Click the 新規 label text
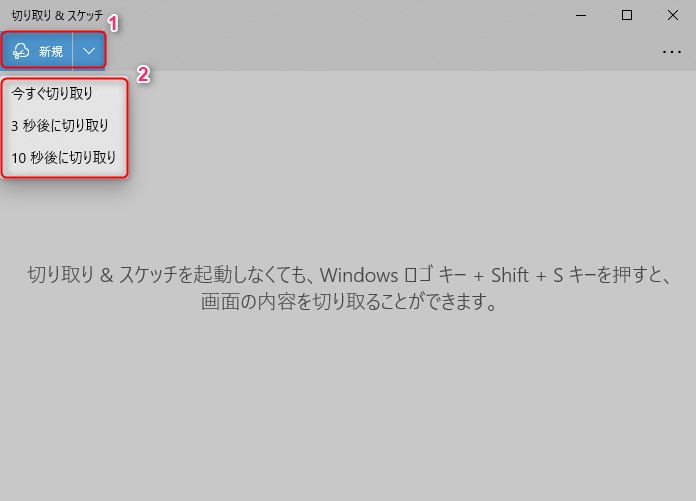 point(51,51)
